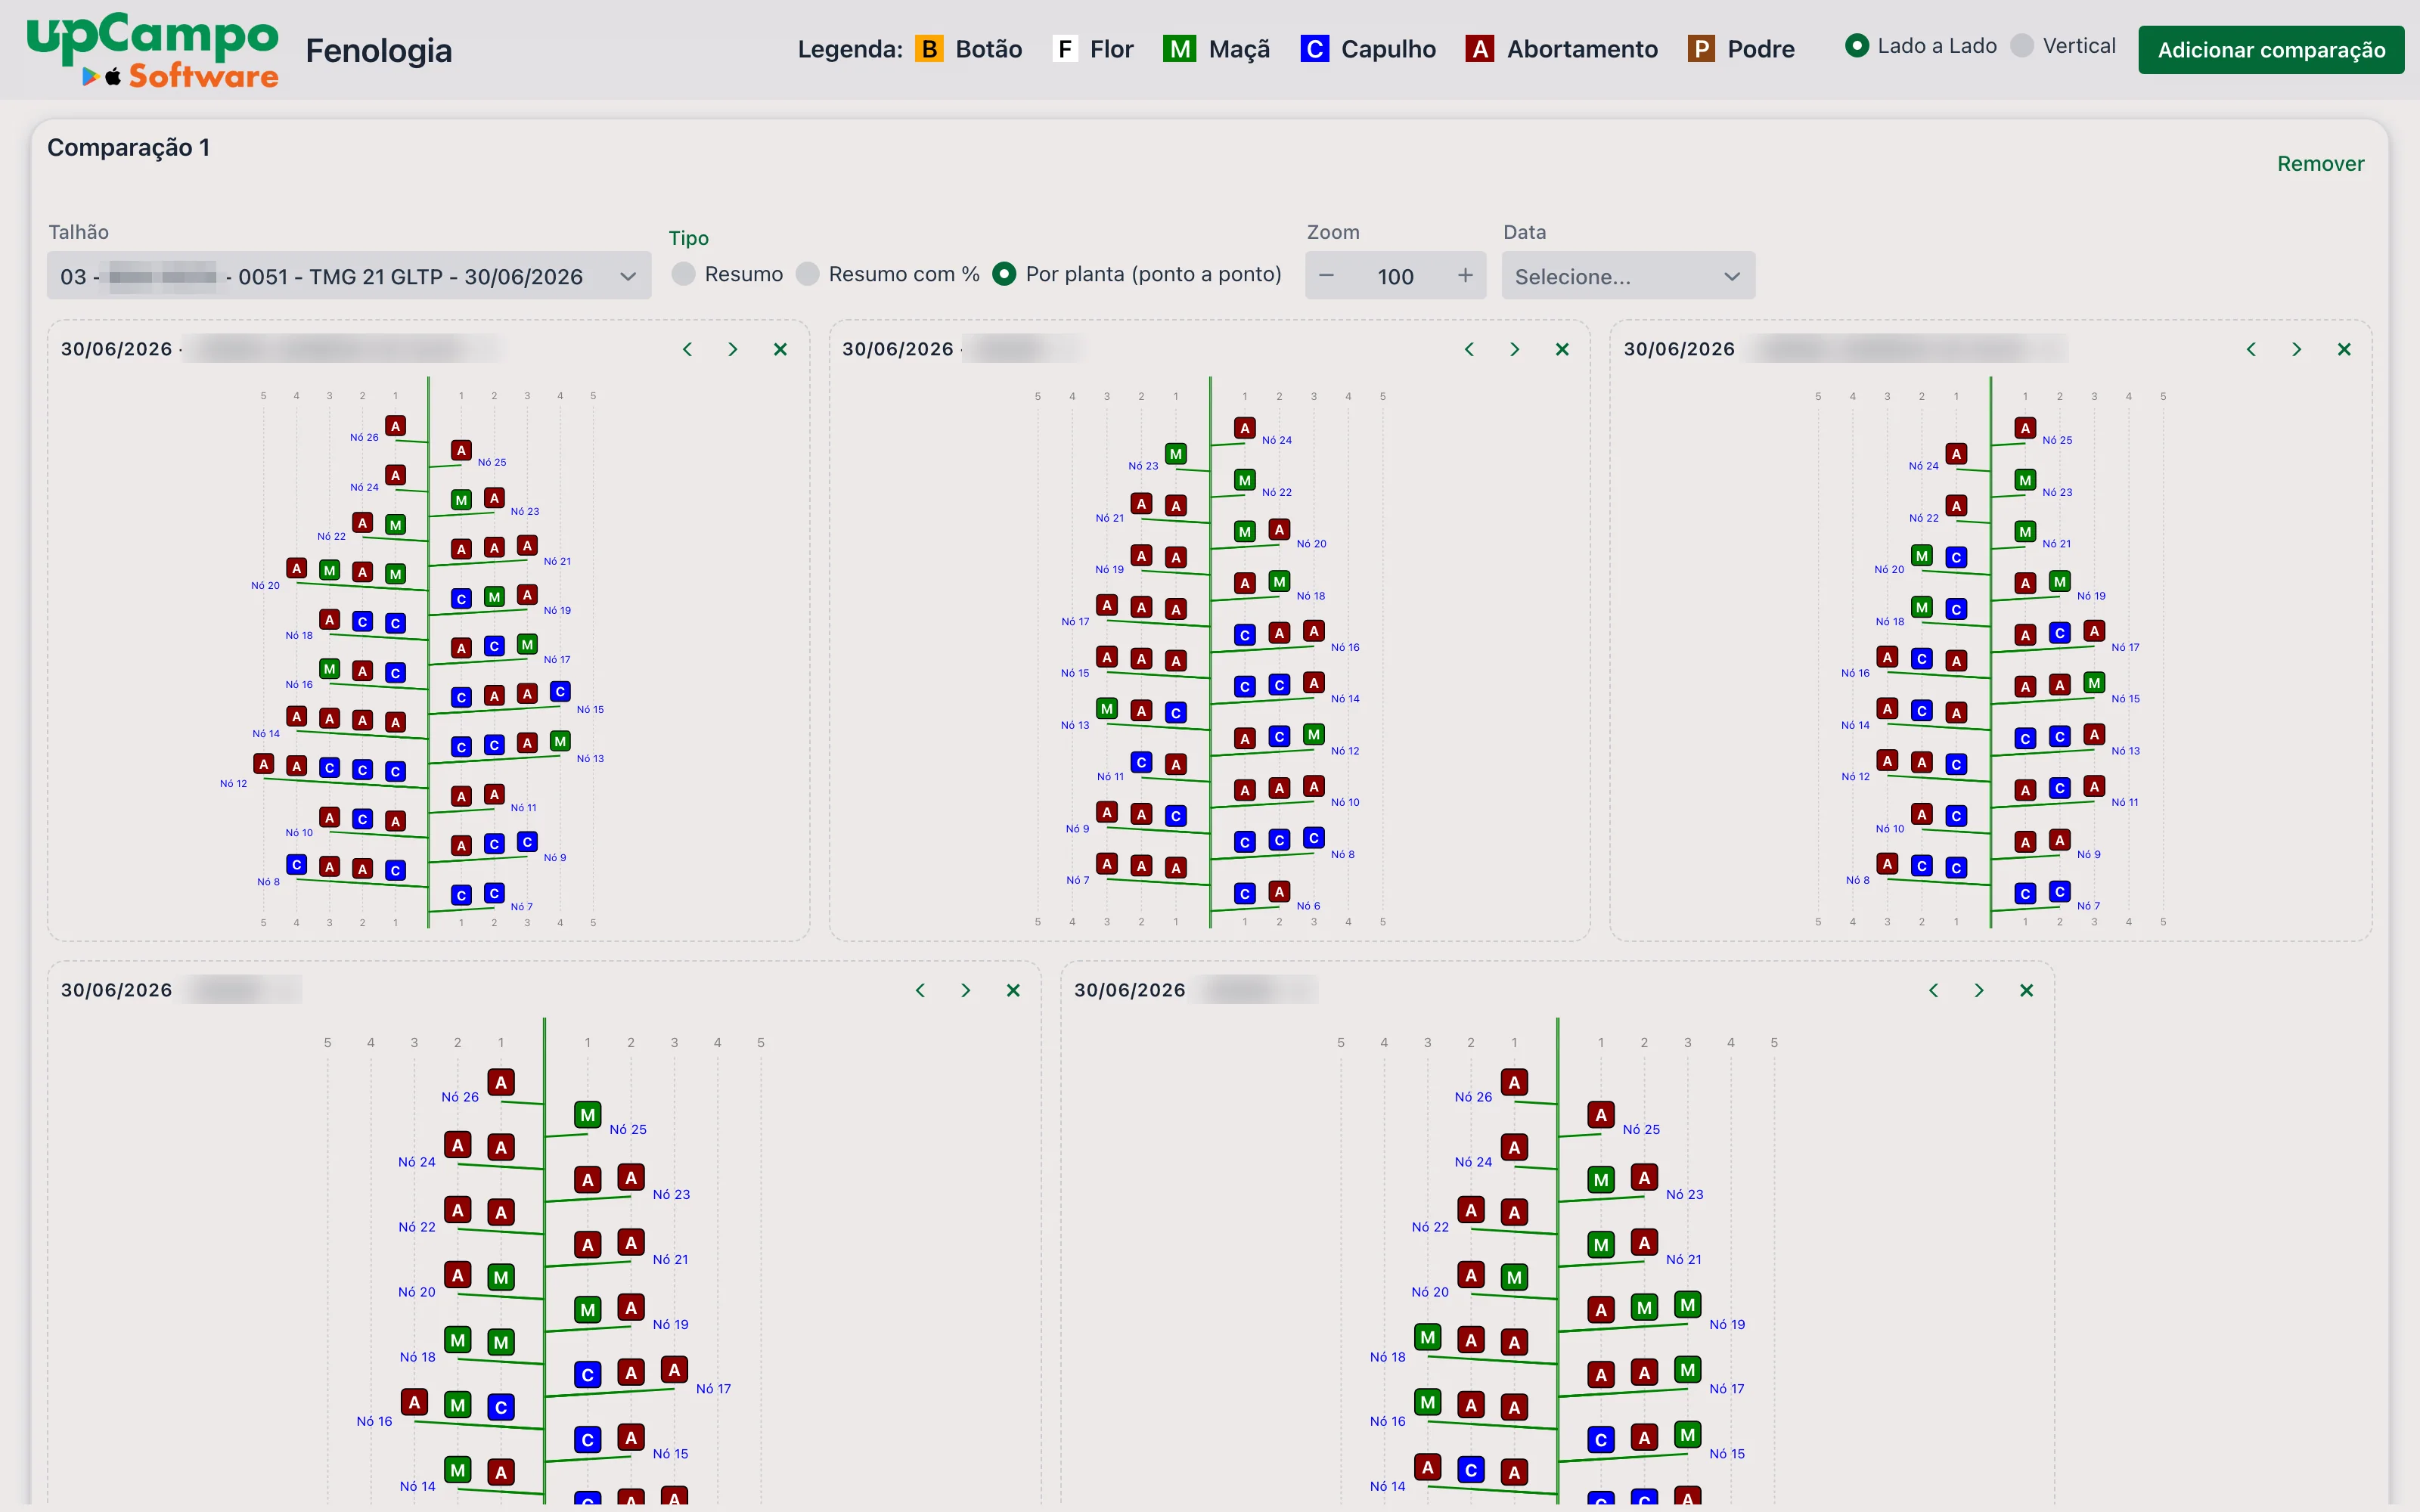The image size is (2420, 1512).
Task: Go to next plant in first panel
Action: point(733,349)
